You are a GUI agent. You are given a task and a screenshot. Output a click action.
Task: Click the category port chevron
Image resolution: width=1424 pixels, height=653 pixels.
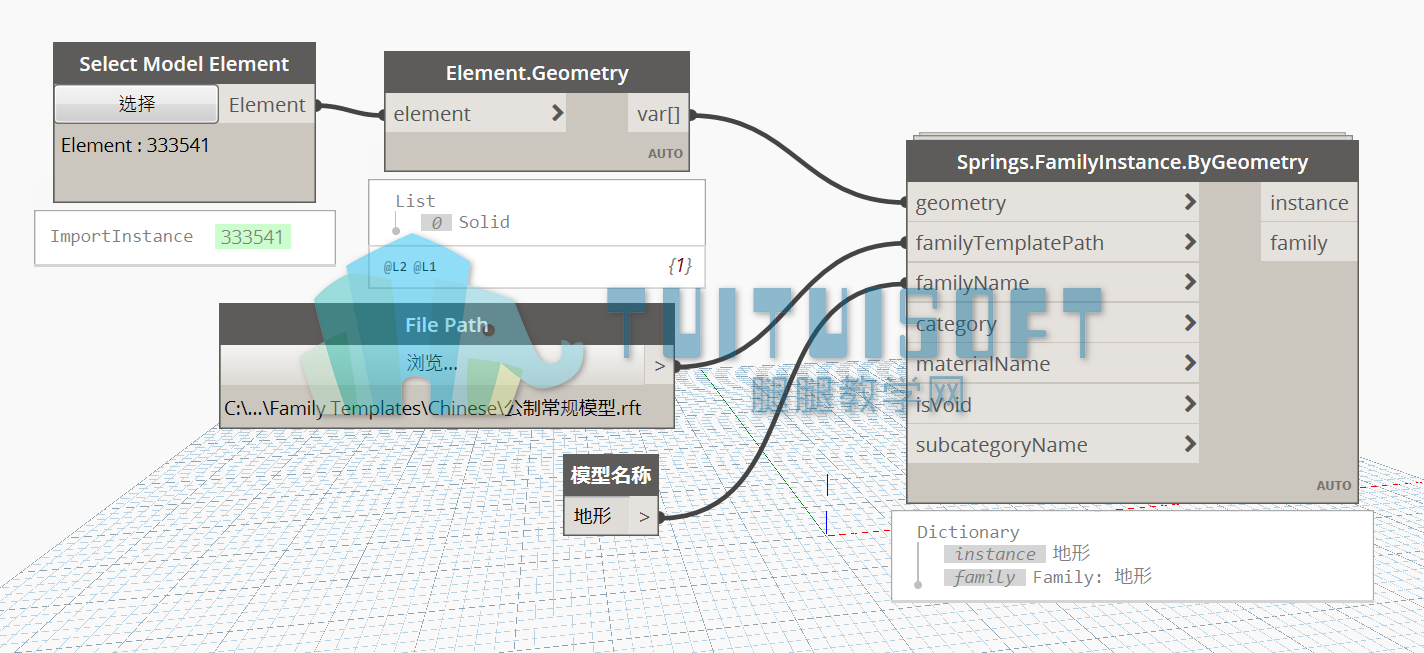click(x=1190, y=323)
